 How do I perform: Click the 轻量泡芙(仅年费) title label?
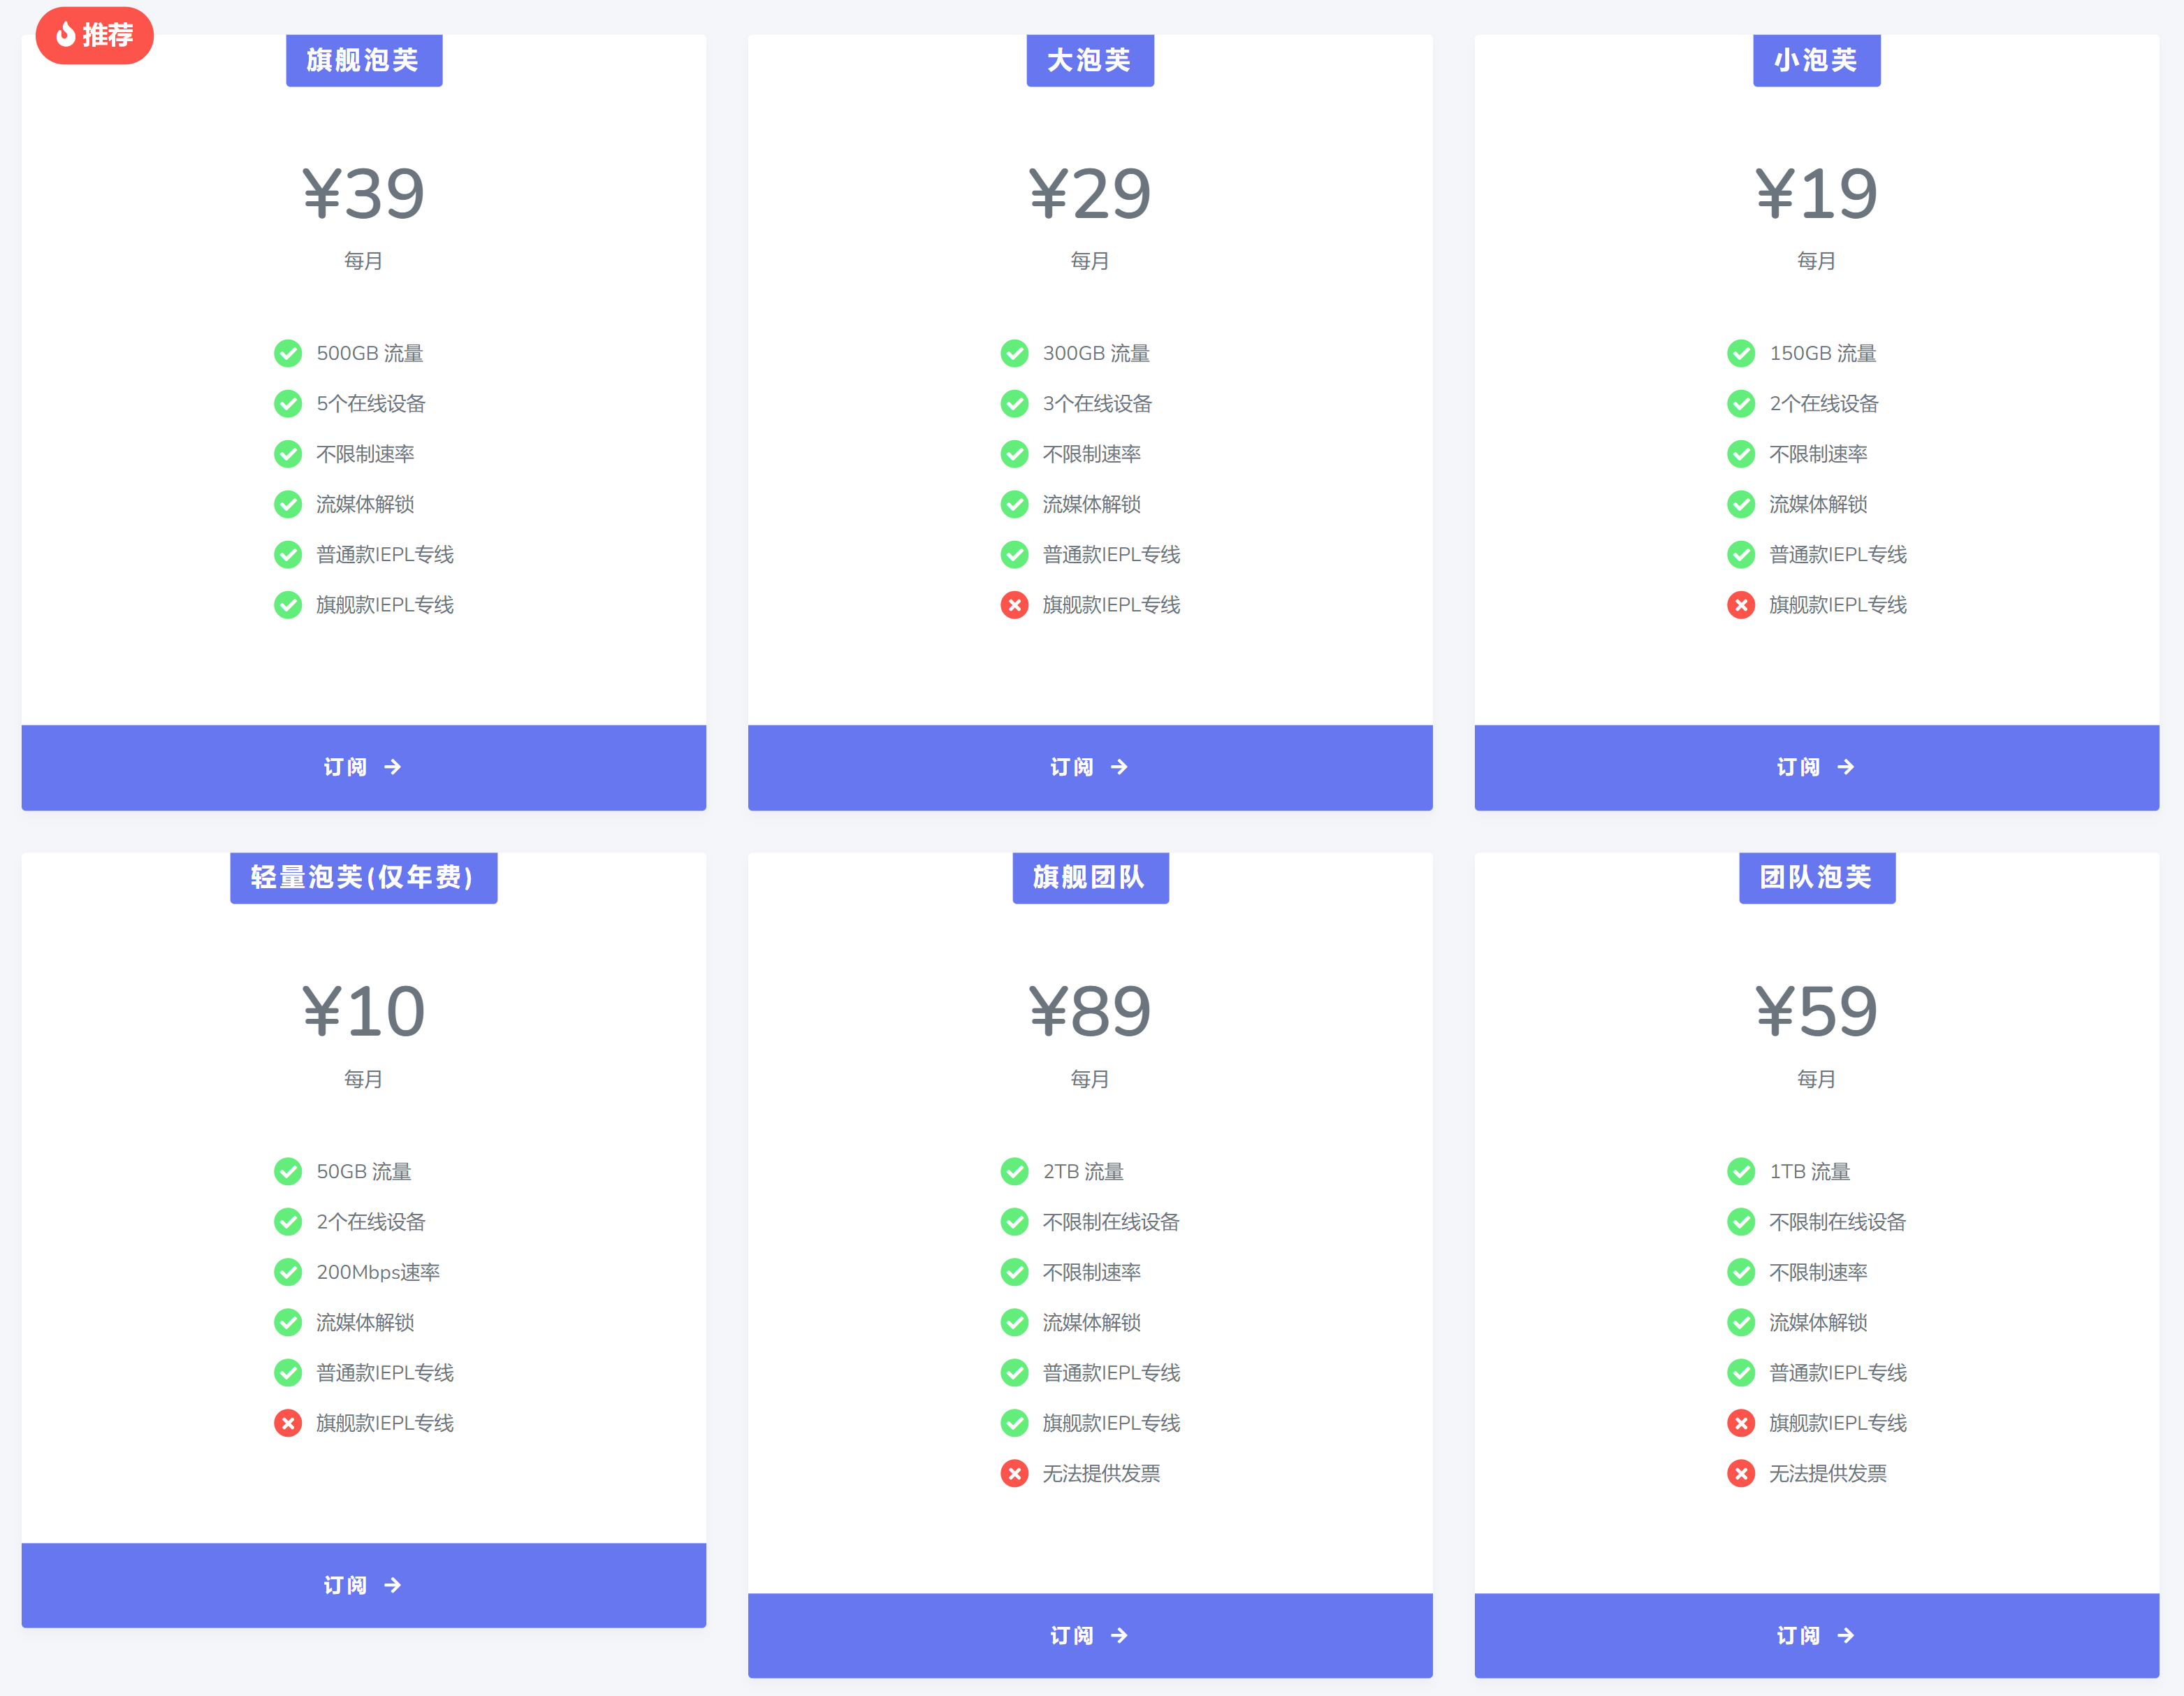click(363, 877)
